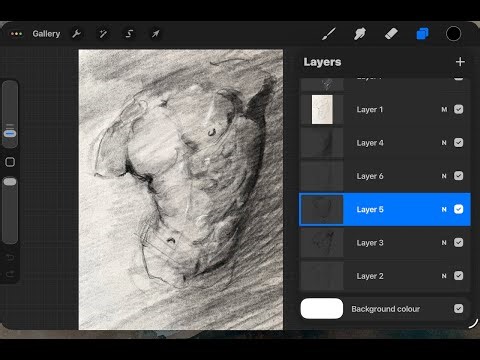Open the black colour picker circle

coord(453,34)
